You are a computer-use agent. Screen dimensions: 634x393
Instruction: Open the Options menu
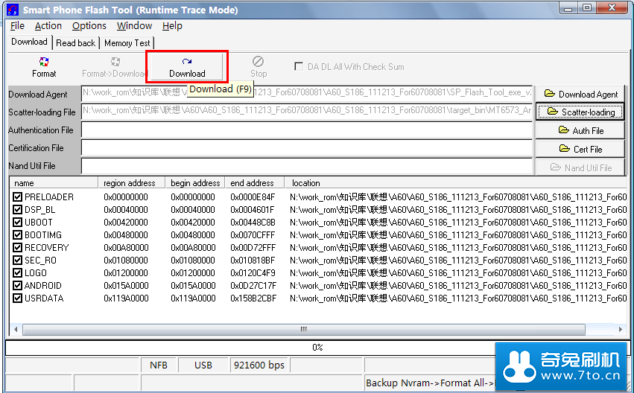pos(89,26)
